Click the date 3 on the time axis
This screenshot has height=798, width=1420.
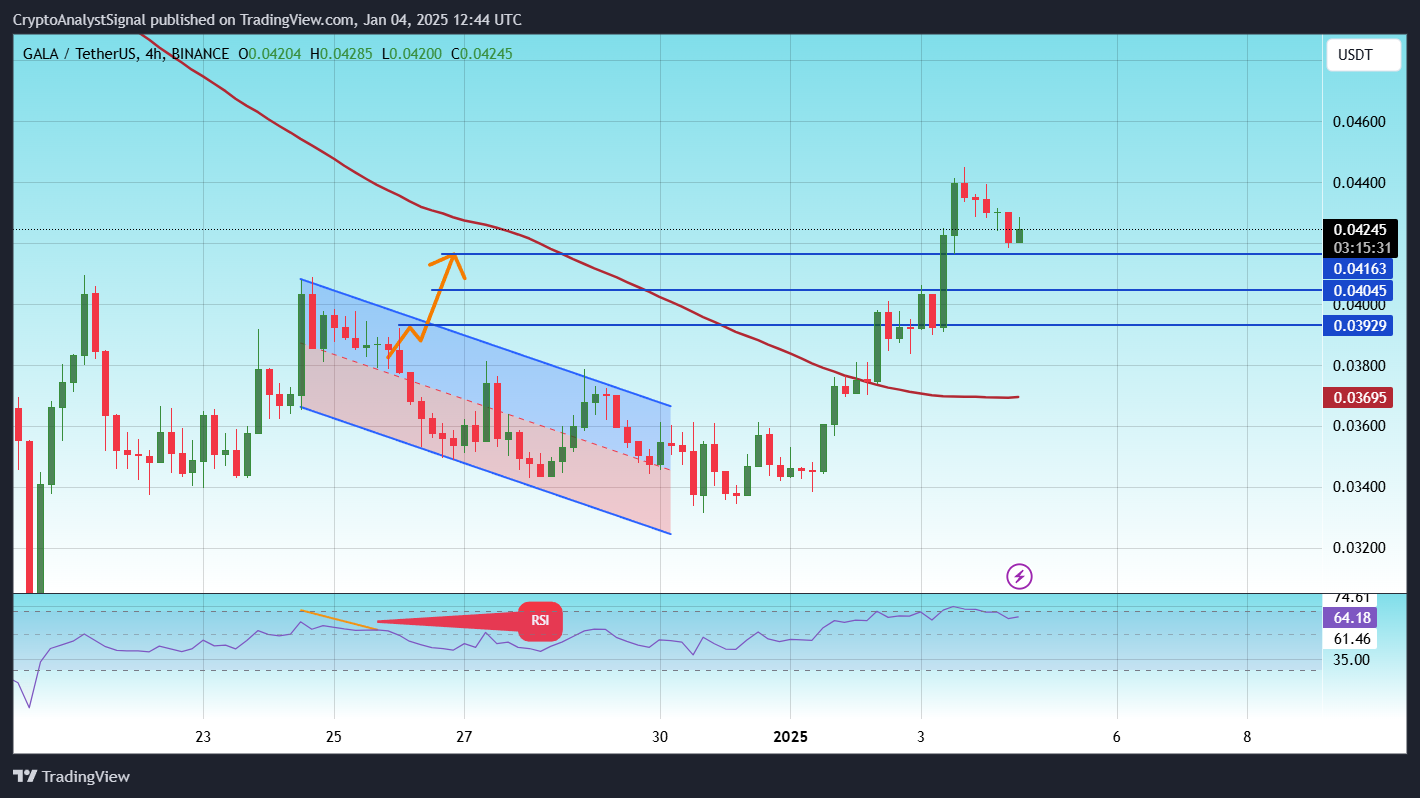pos(921,737)
